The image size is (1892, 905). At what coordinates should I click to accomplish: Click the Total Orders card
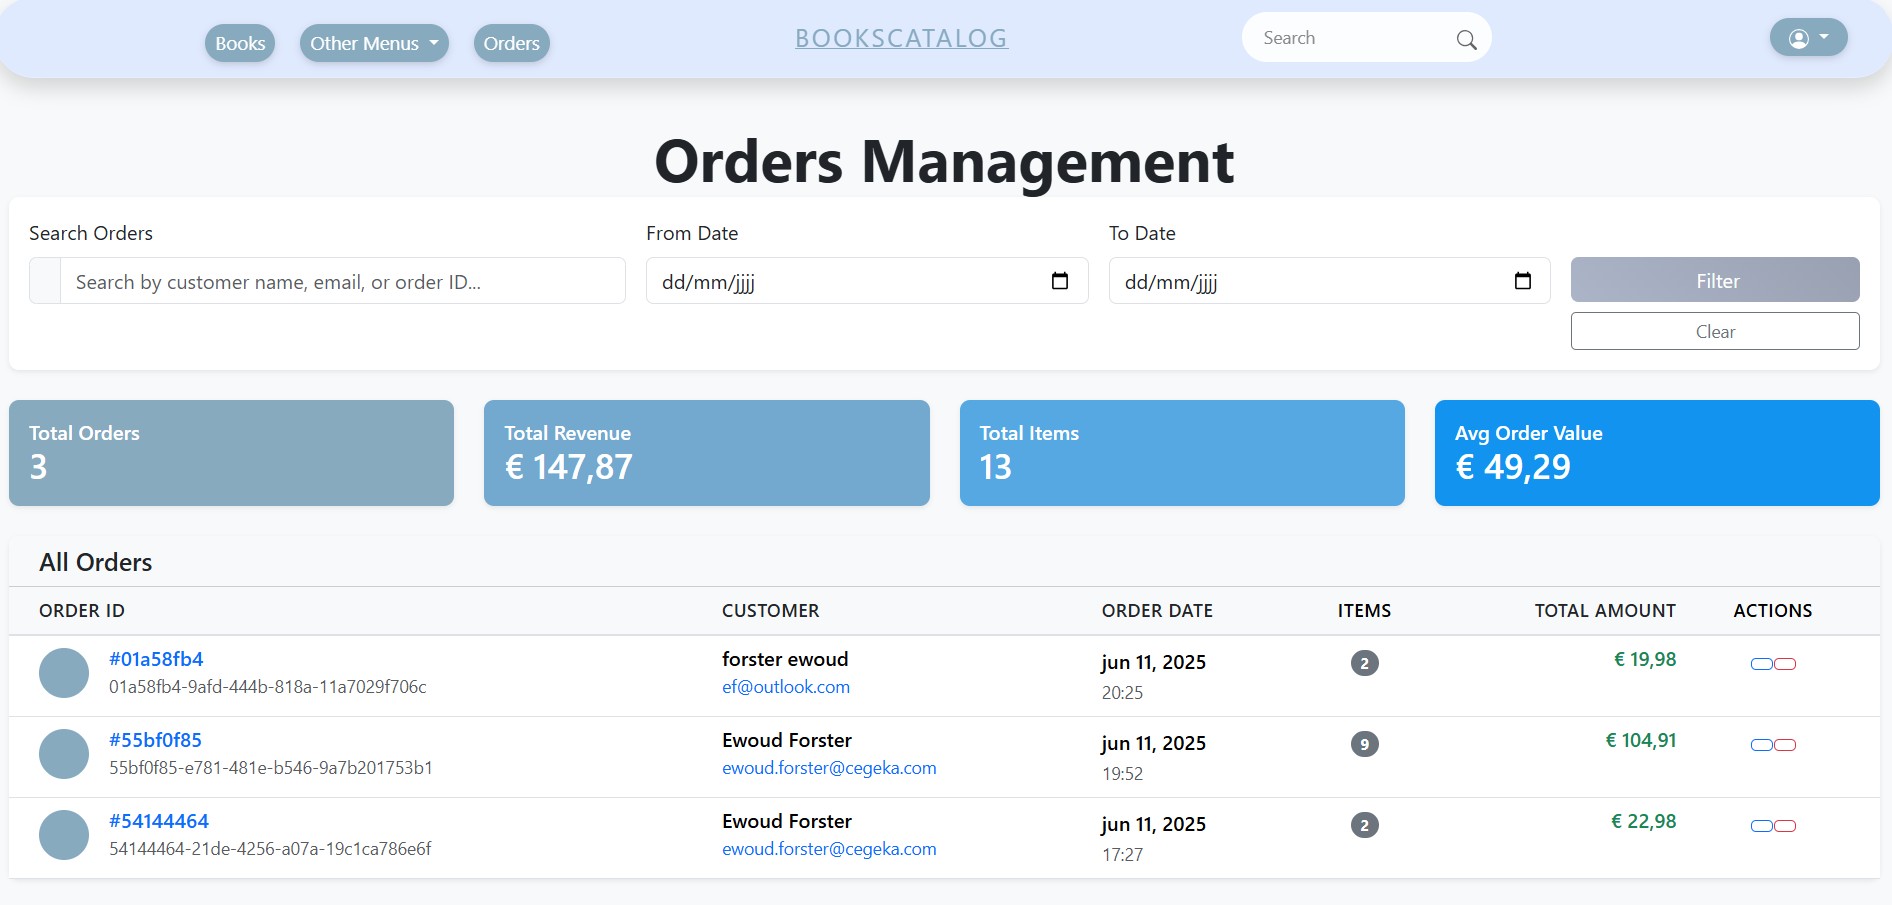click(231, 453)
